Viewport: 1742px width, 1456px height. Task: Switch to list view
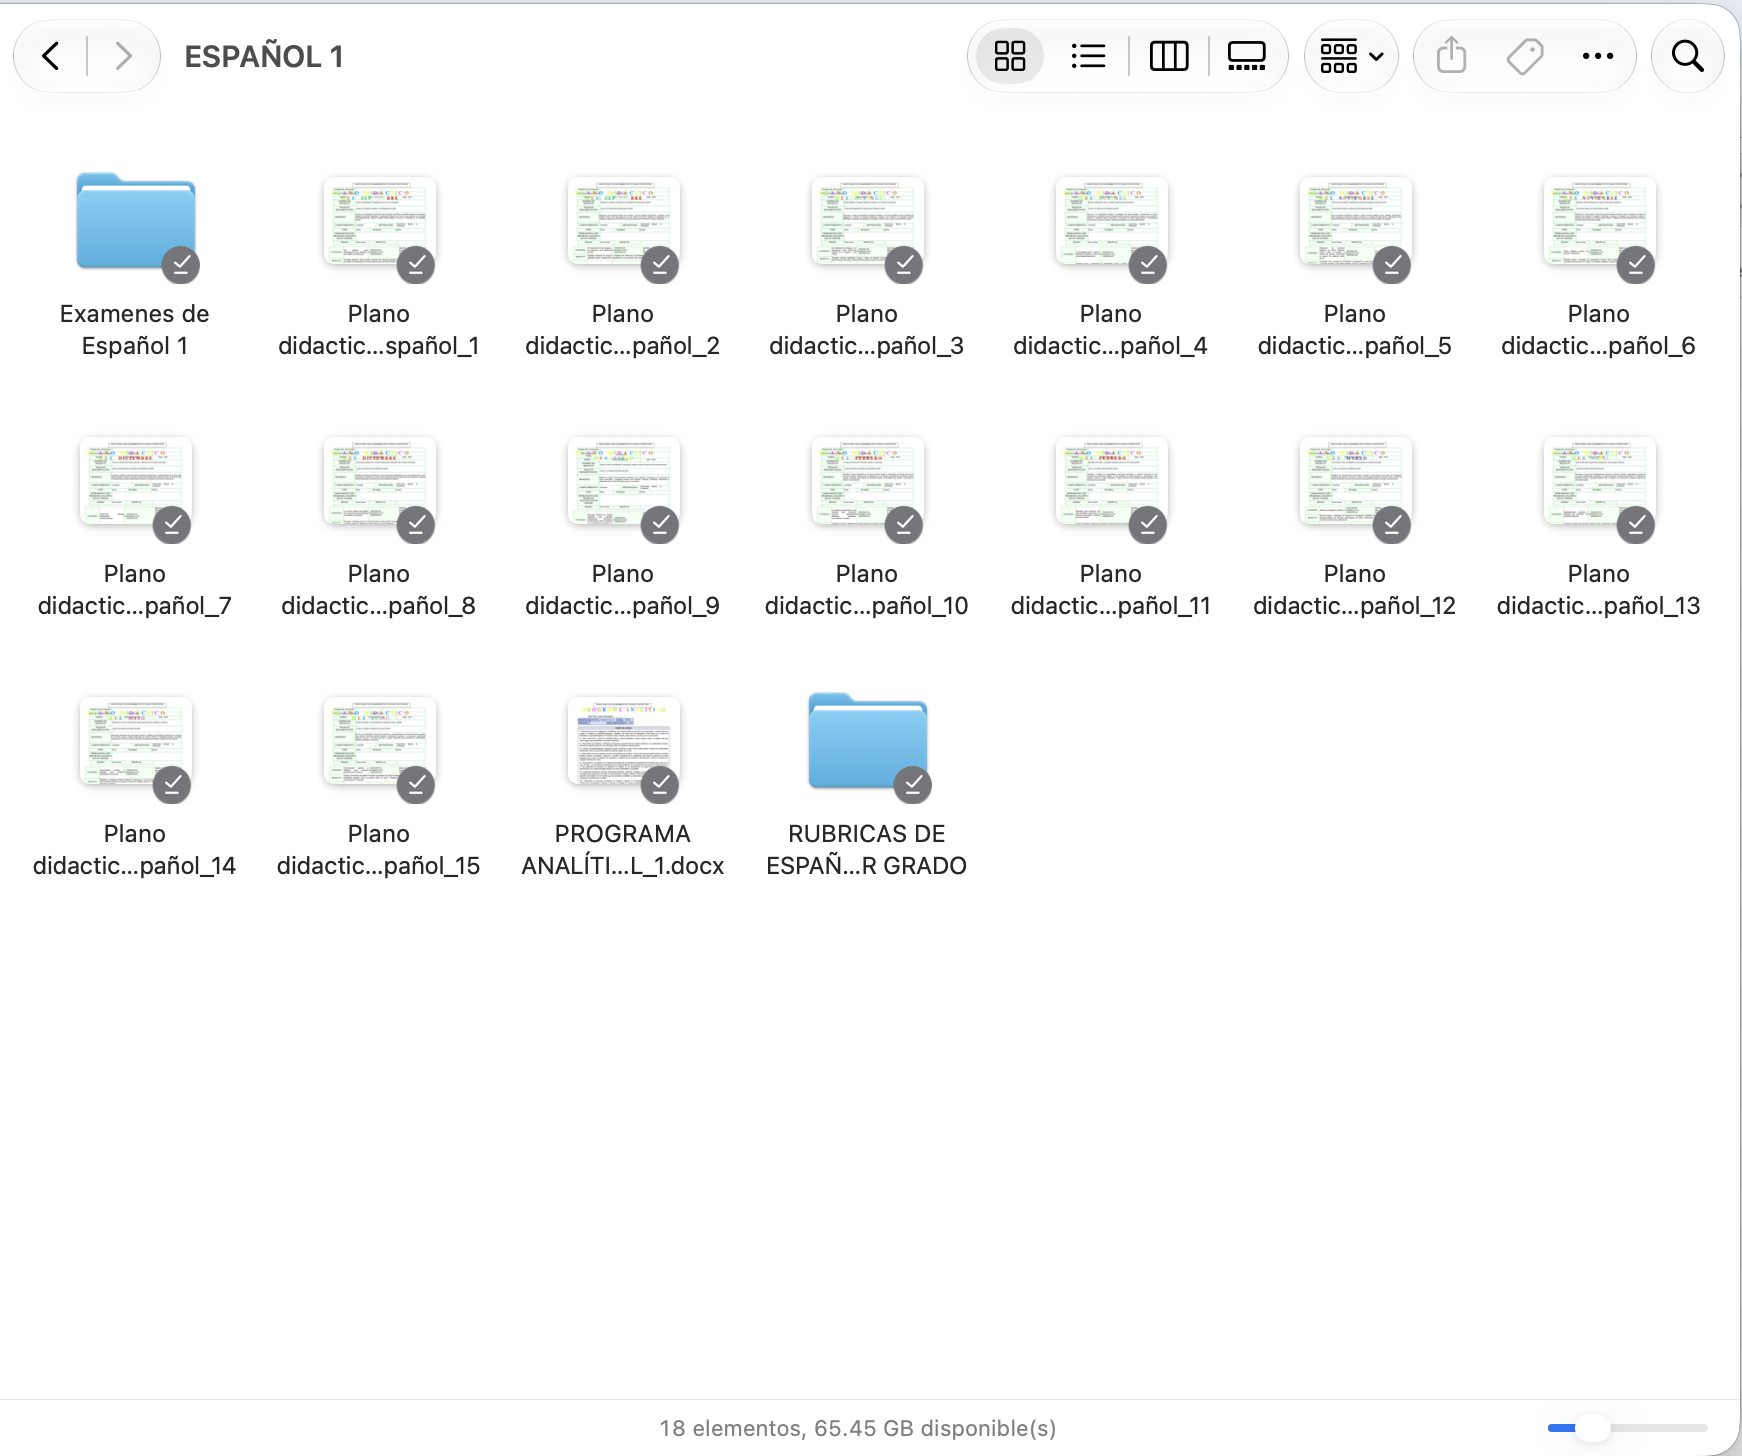point(1088,56)
